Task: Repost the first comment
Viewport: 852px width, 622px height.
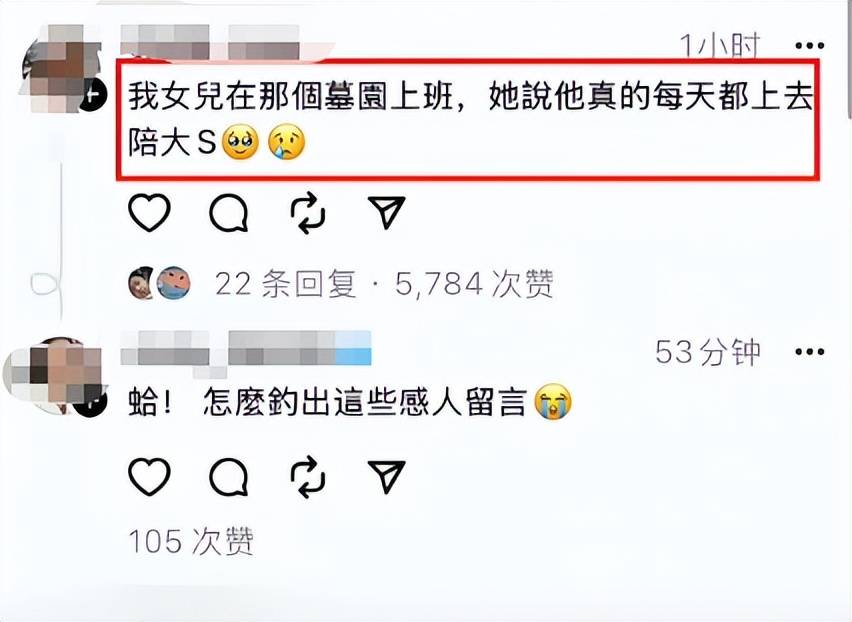Action: click(x=308, y=212)
